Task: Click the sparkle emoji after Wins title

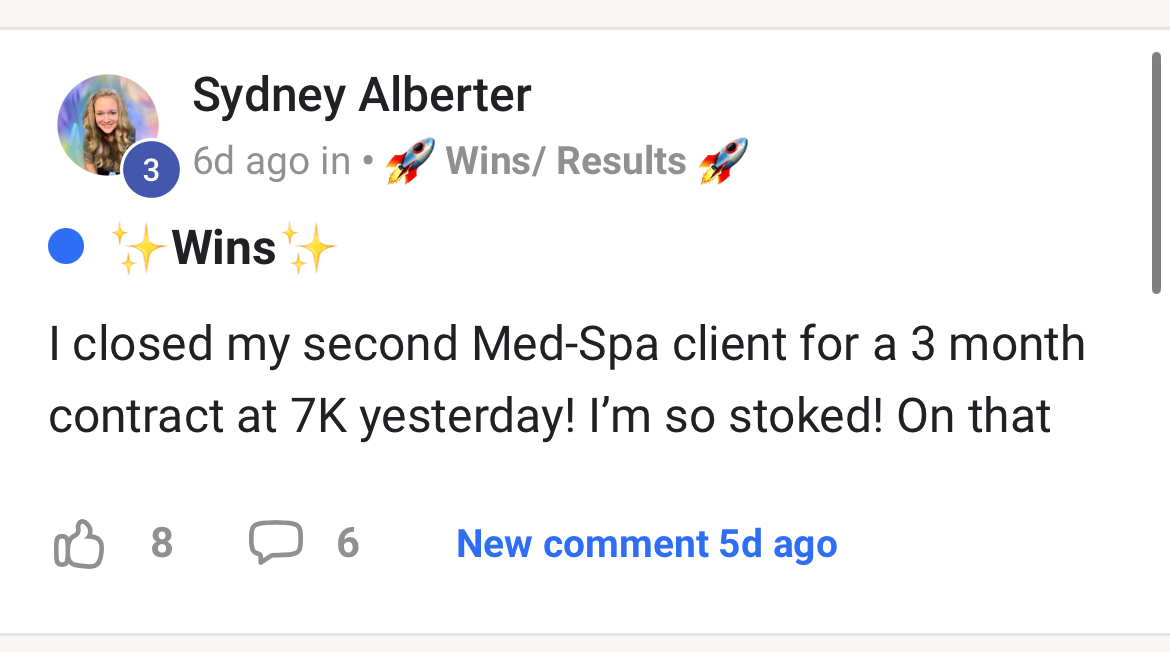Action: [x=309, y=247]
